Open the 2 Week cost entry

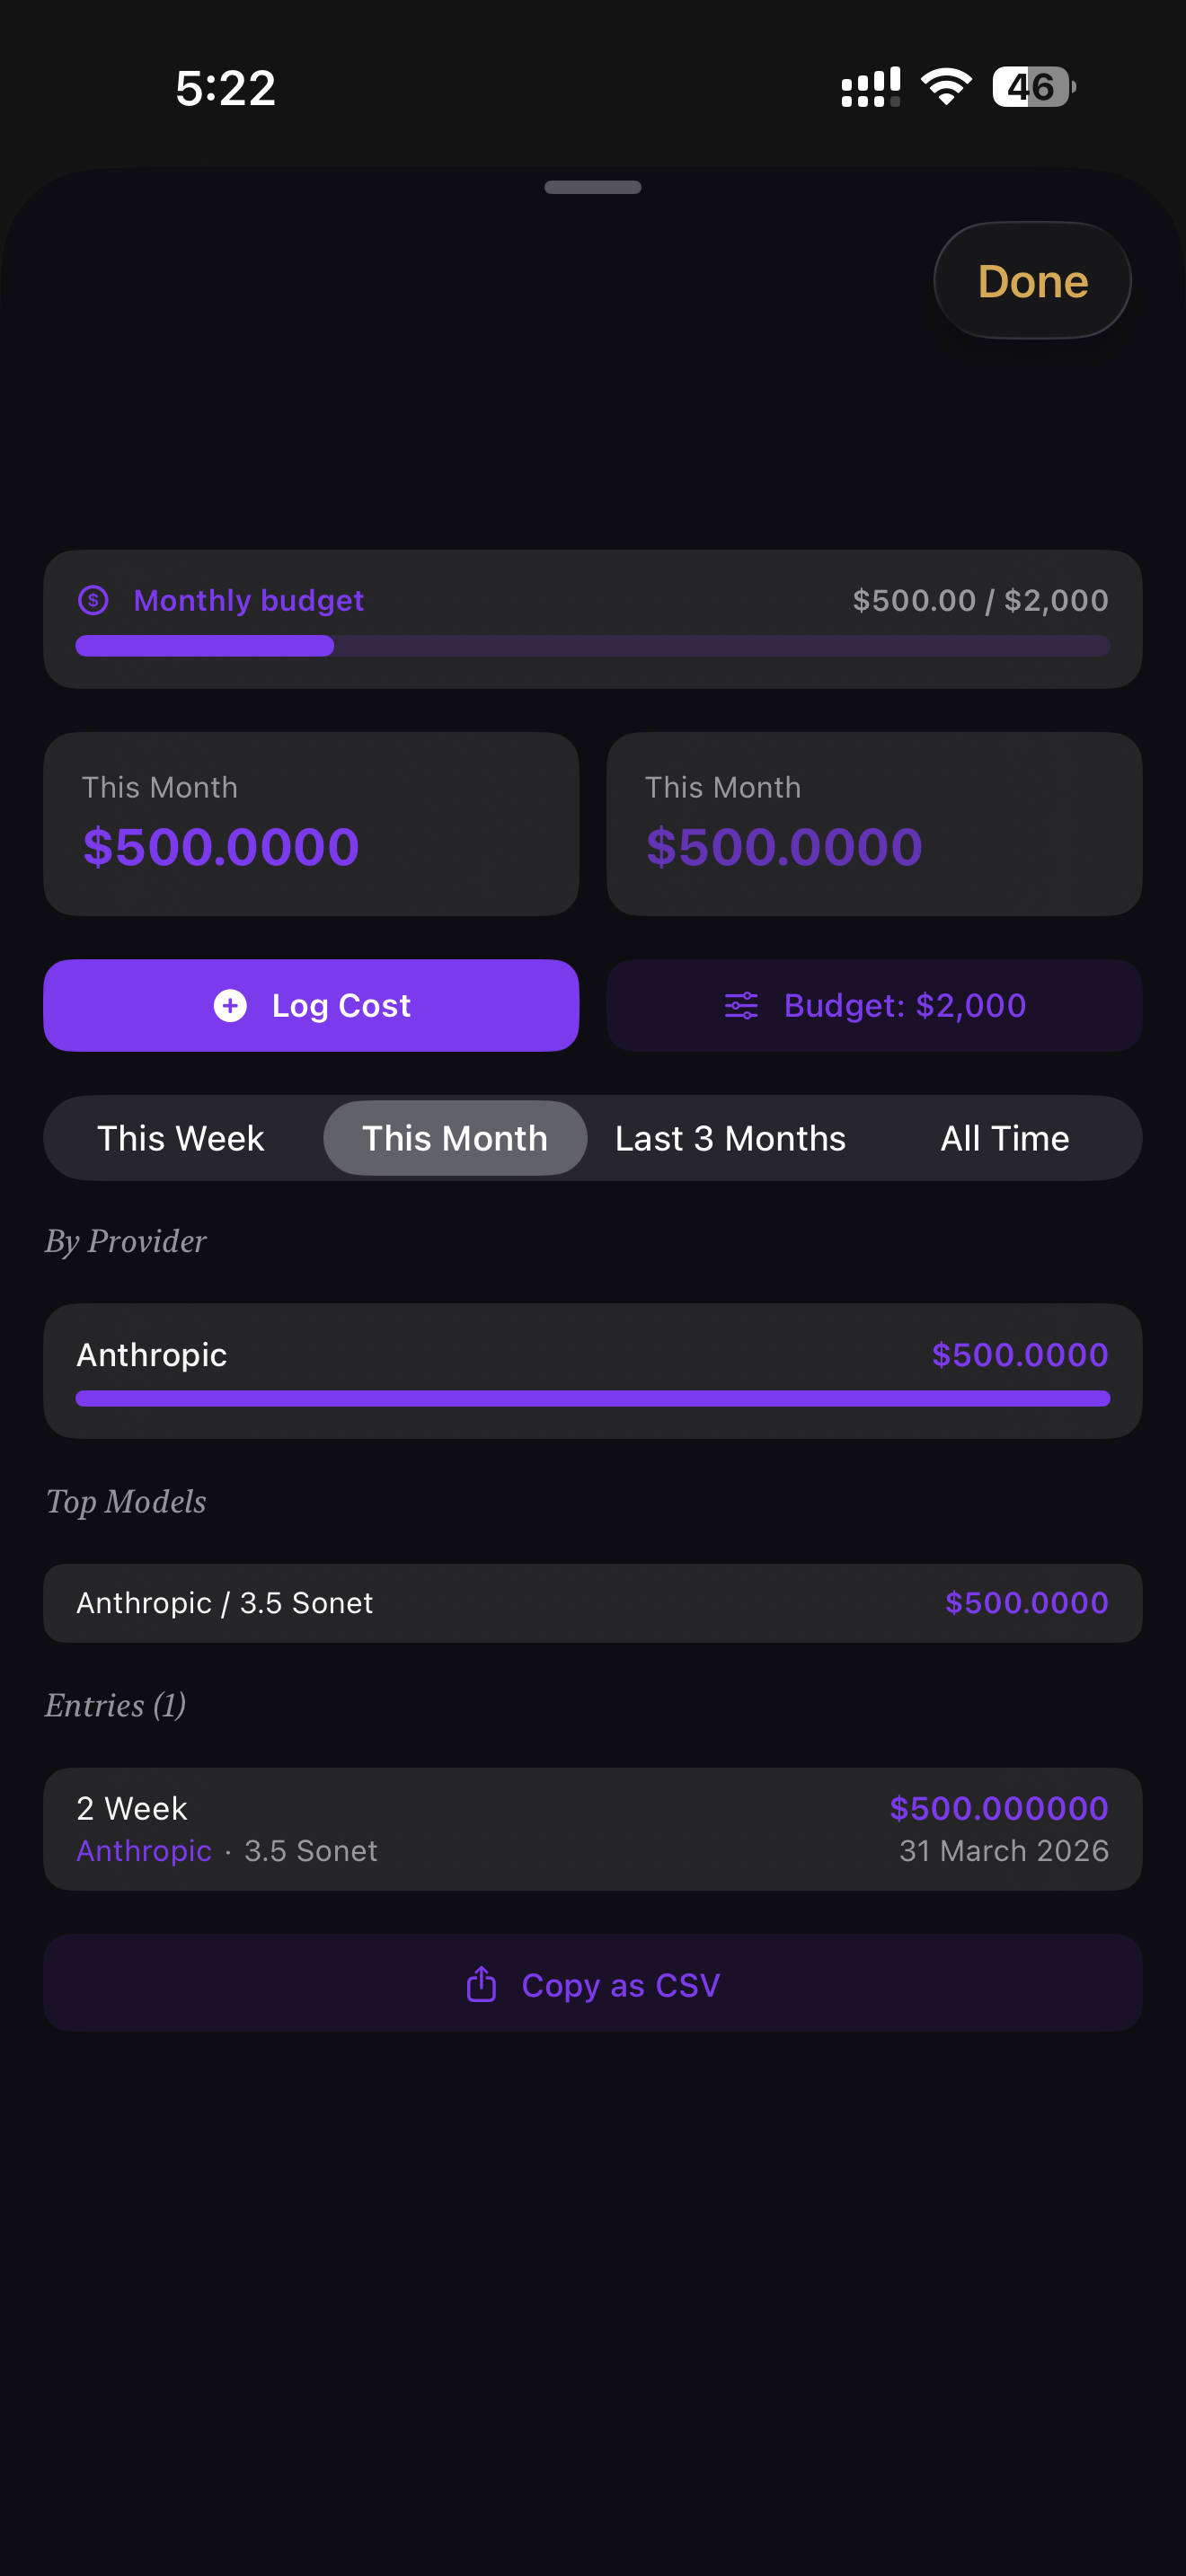[x=592, y=1828]
